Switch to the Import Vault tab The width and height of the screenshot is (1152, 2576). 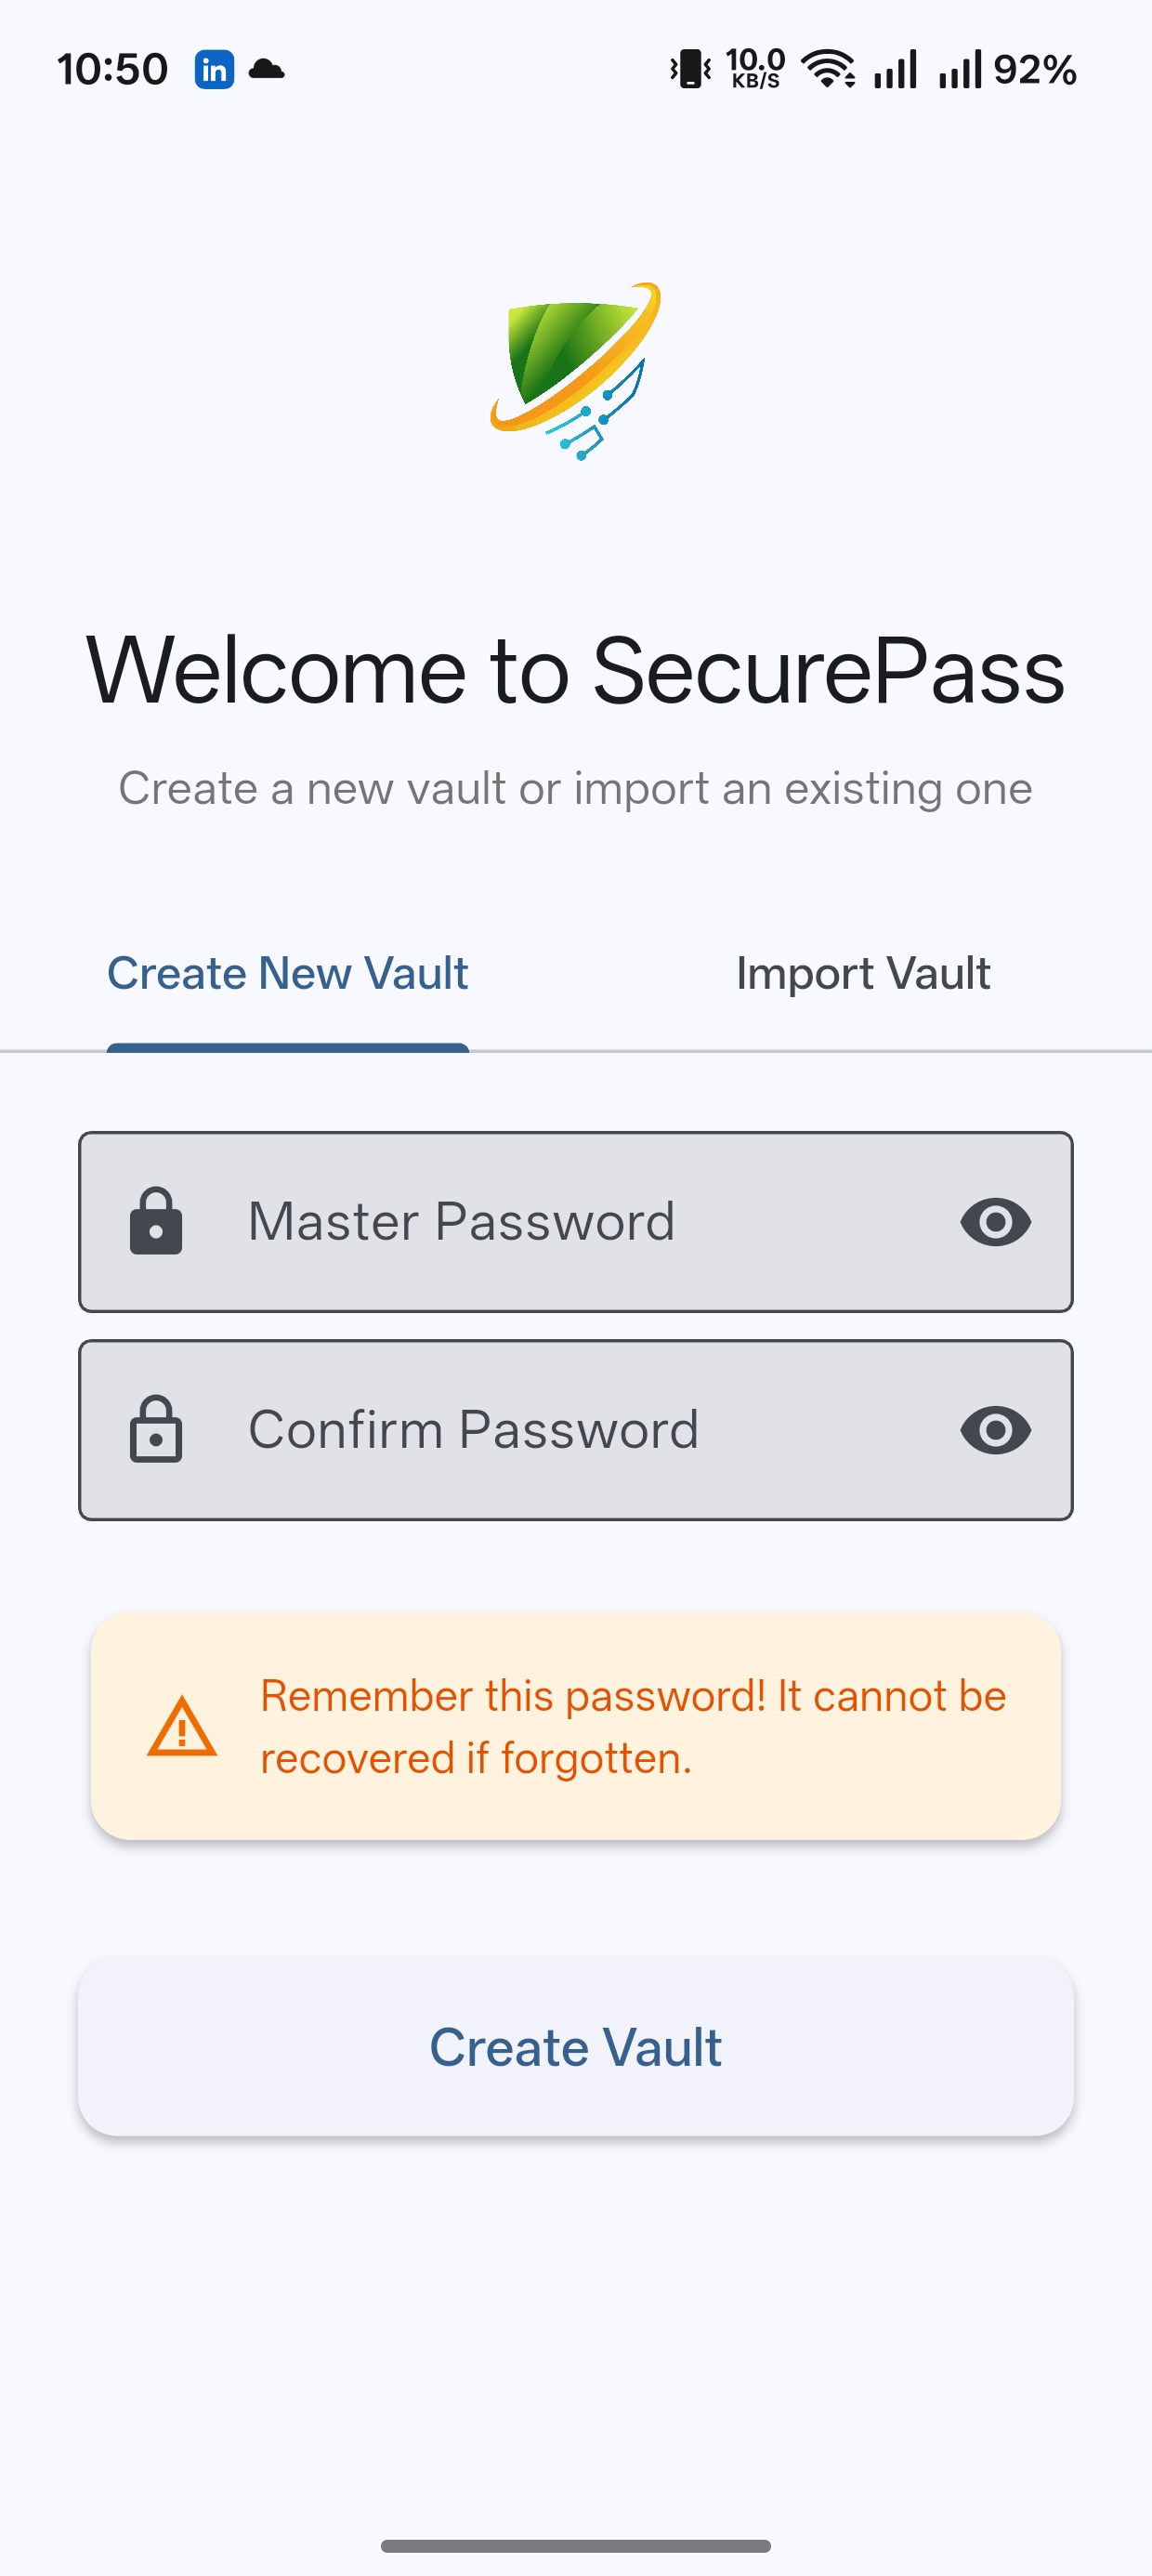(863, 974)
